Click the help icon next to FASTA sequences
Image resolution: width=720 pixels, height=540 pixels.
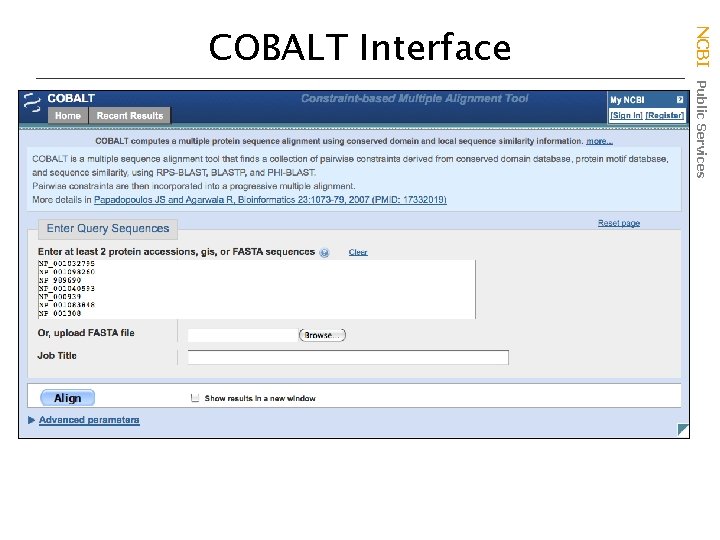click(324, 253)
